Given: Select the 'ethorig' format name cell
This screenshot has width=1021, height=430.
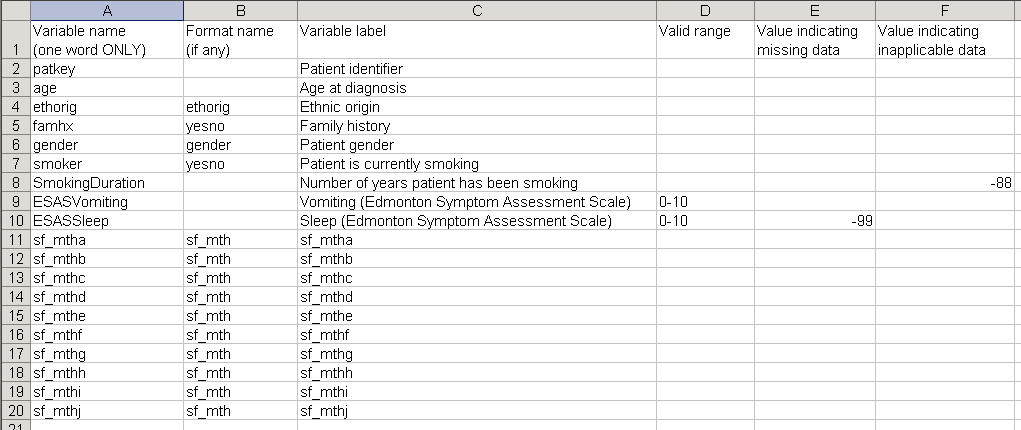Looking at the screenshot, I should (x=239, y=107).
